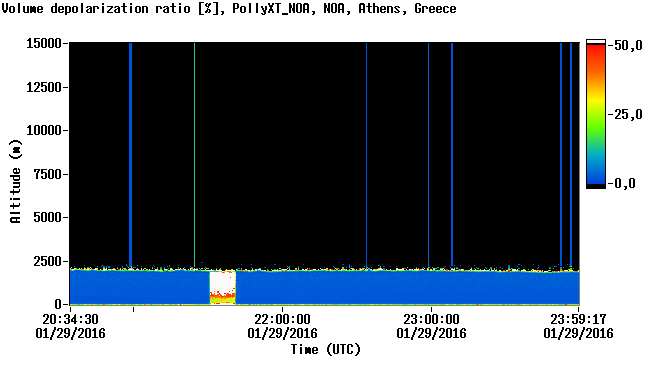
Task: Click the chart title mentioning PollyXT_NOA
Action: 229,8
